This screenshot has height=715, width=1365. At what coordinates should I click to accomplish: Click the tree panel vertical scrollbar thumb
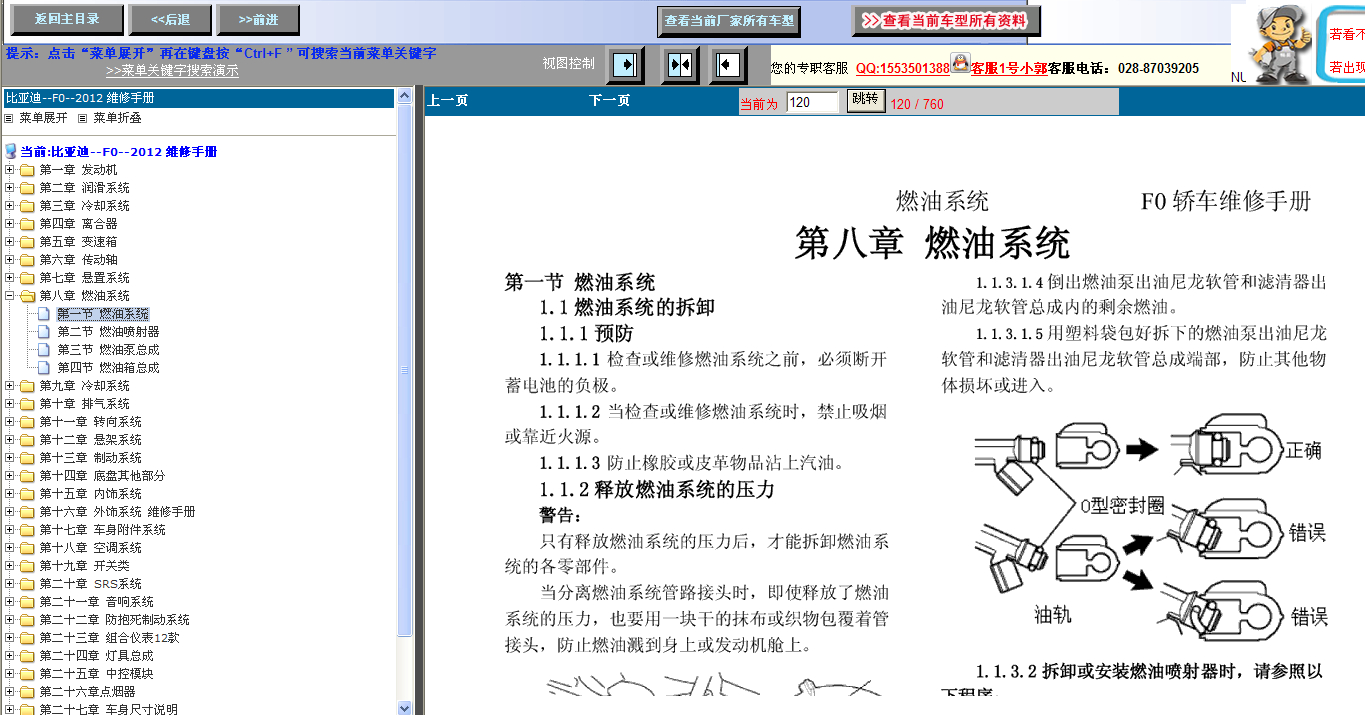405,370
